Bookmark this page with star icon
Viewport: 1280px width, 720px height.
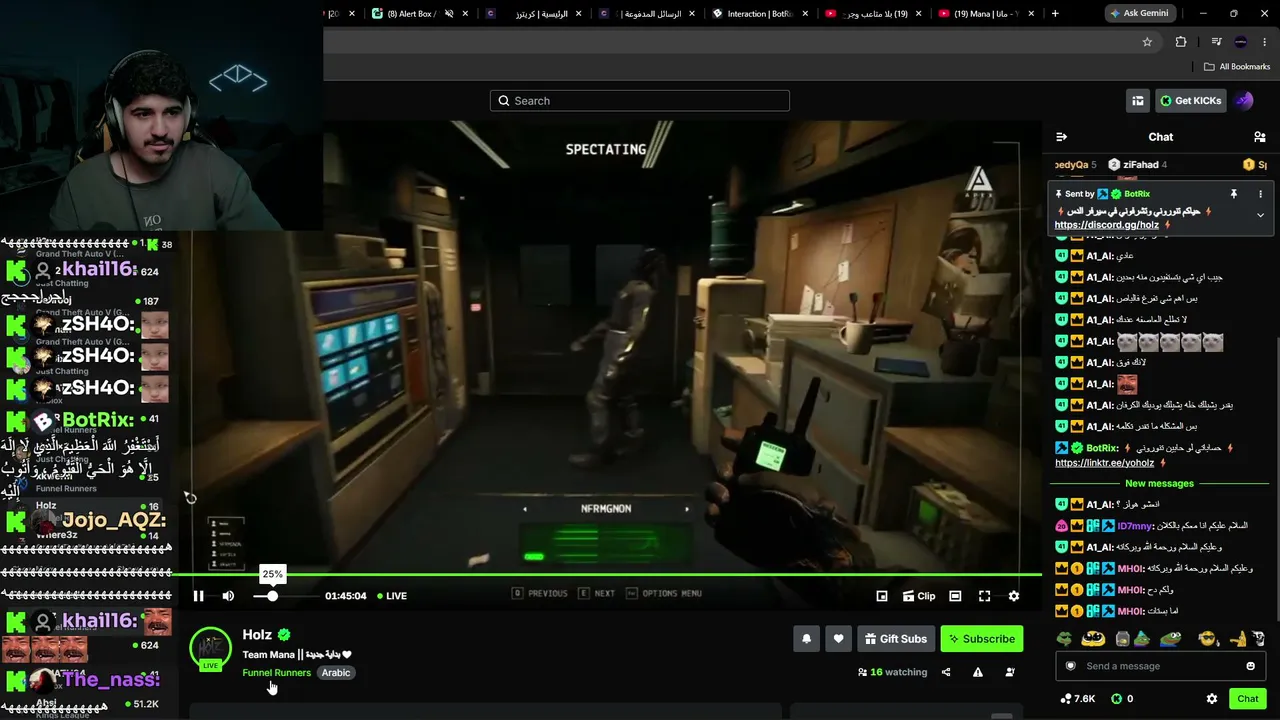1147,42
